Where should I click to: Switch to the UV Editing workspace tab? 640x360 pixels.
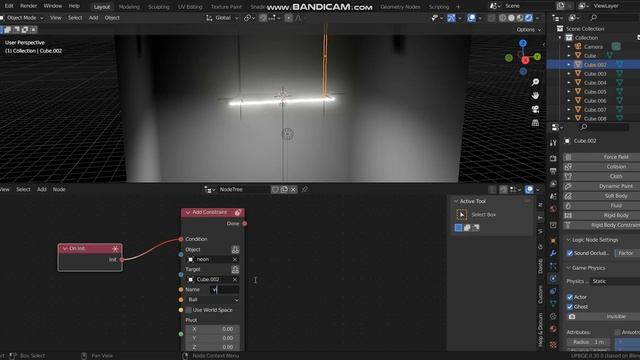(x=190, y=7)
